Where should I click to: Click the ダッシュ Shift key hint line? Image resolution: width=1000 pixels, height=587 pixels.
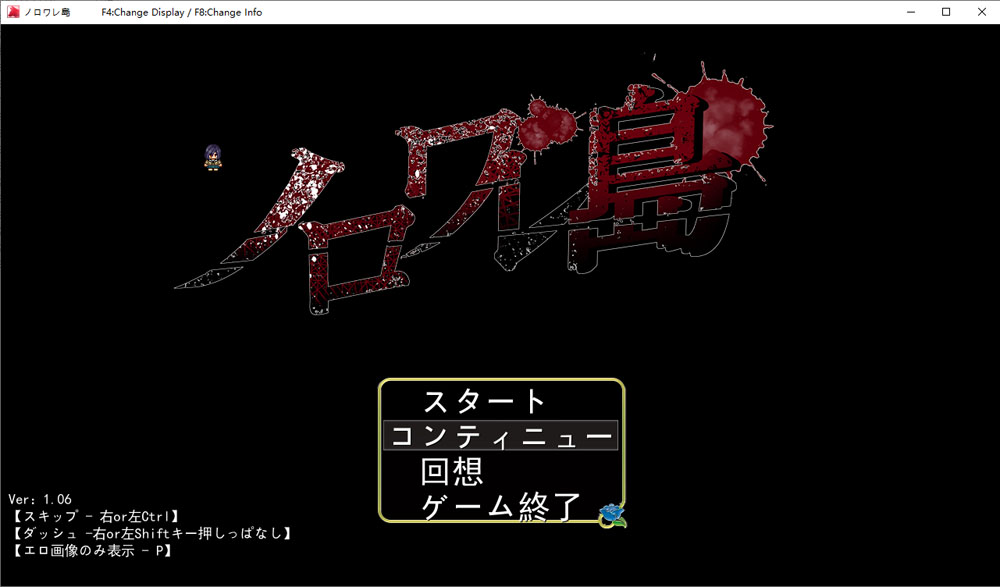152,533
